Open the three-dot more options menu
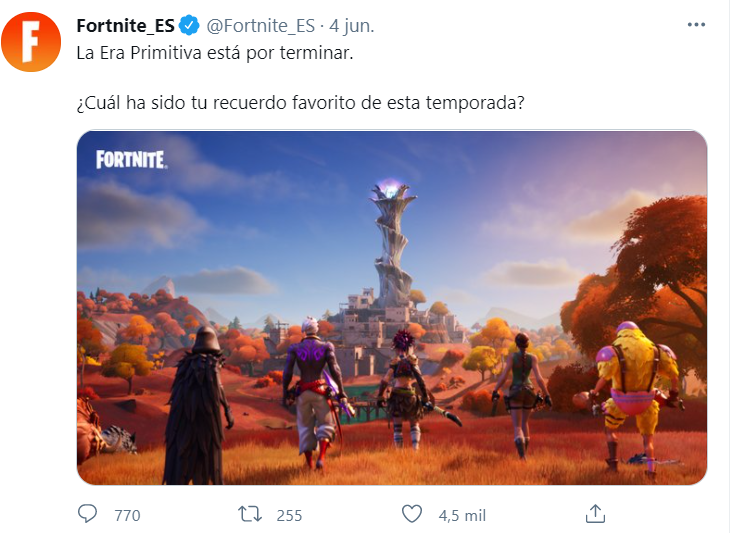 coord(696,24)
